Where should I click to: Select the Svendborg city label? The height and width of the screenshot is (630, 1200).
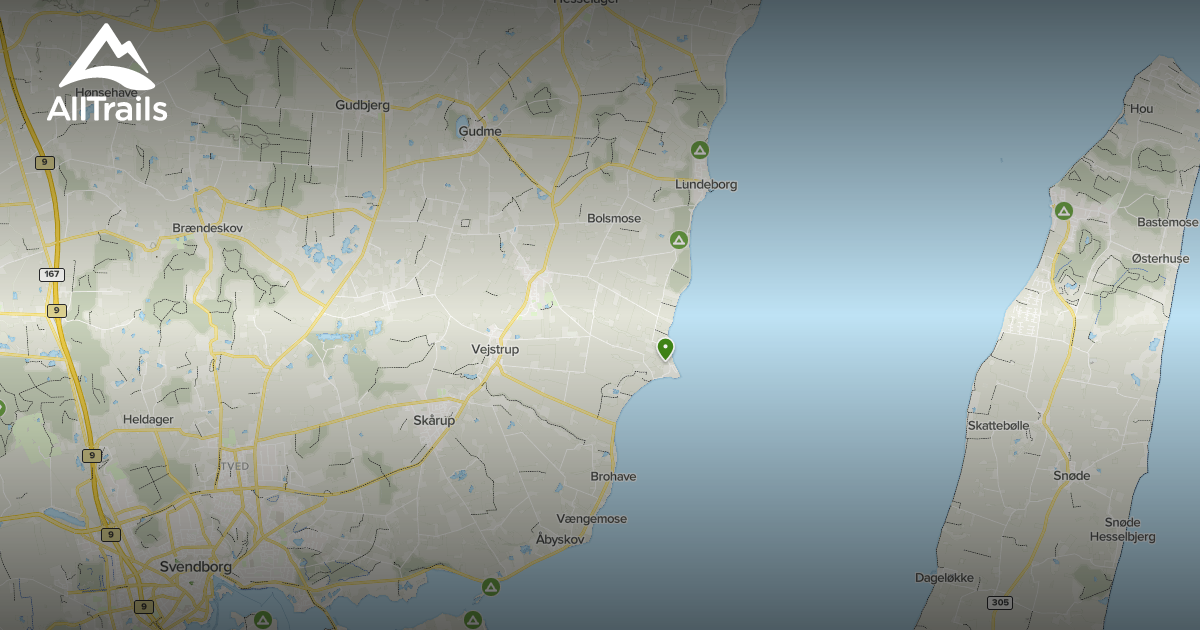[196, 567]
